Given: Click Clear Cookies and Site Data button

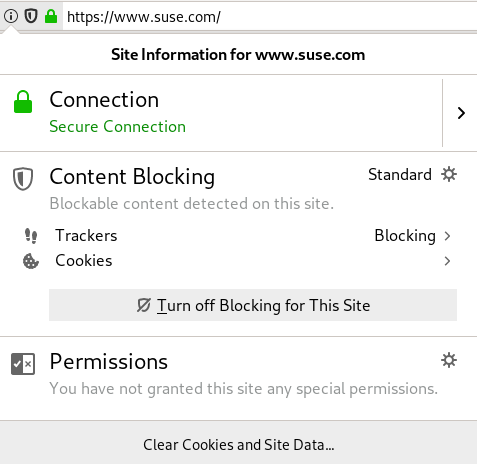Looking at the screenshot, I should (x=238, y=444).
